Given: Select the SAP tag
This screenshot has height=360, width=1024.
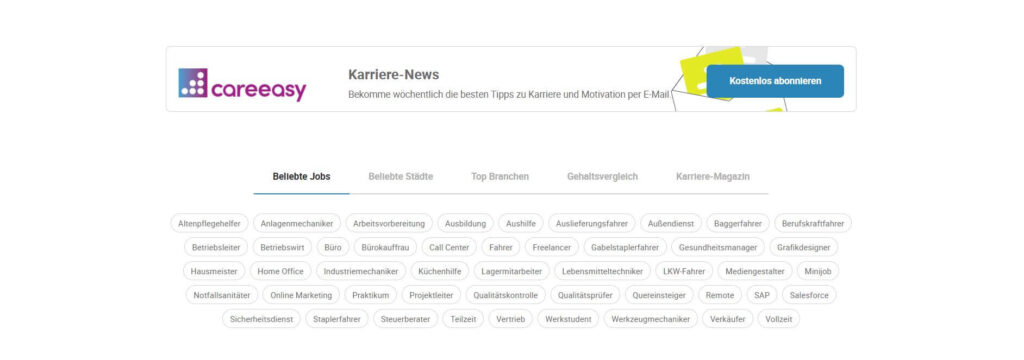Looking at the screenshot, I should 762,295.
